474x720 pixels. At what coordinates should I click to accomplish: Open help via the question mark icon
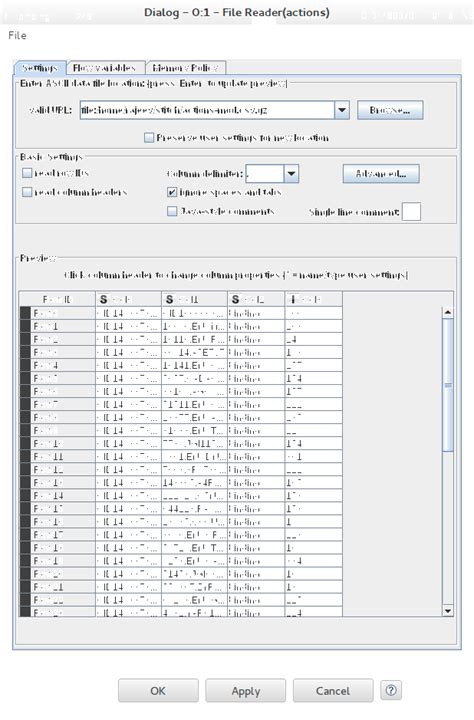[391, 691]
